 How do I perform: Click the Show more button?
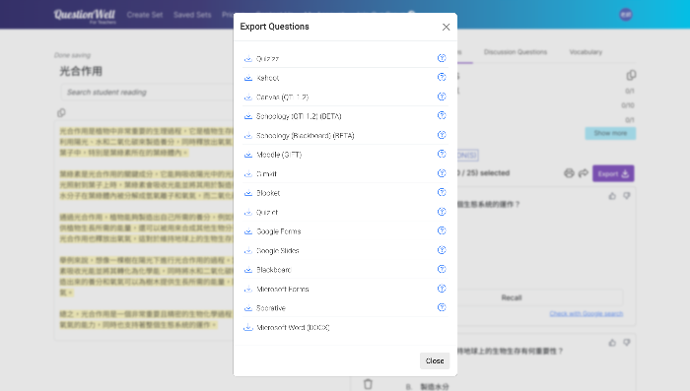(x=610, y=133)
